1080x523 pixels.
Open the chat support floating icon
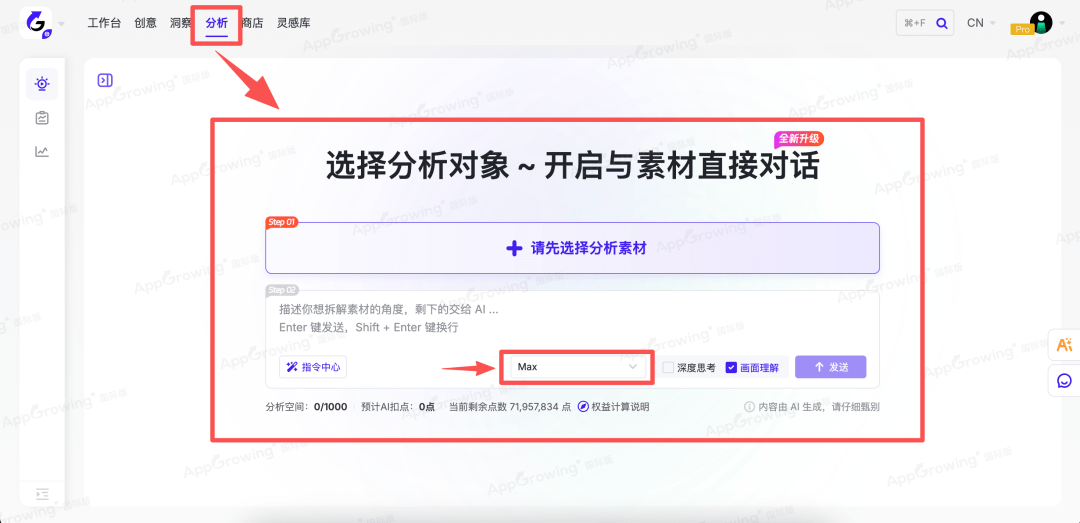point(1064,380)
